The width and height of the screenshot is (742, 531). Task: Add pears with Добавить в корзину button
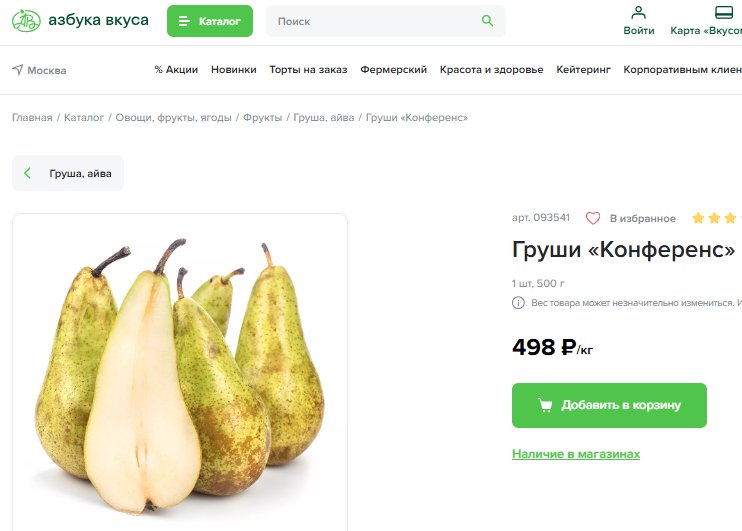coord(609,405)
